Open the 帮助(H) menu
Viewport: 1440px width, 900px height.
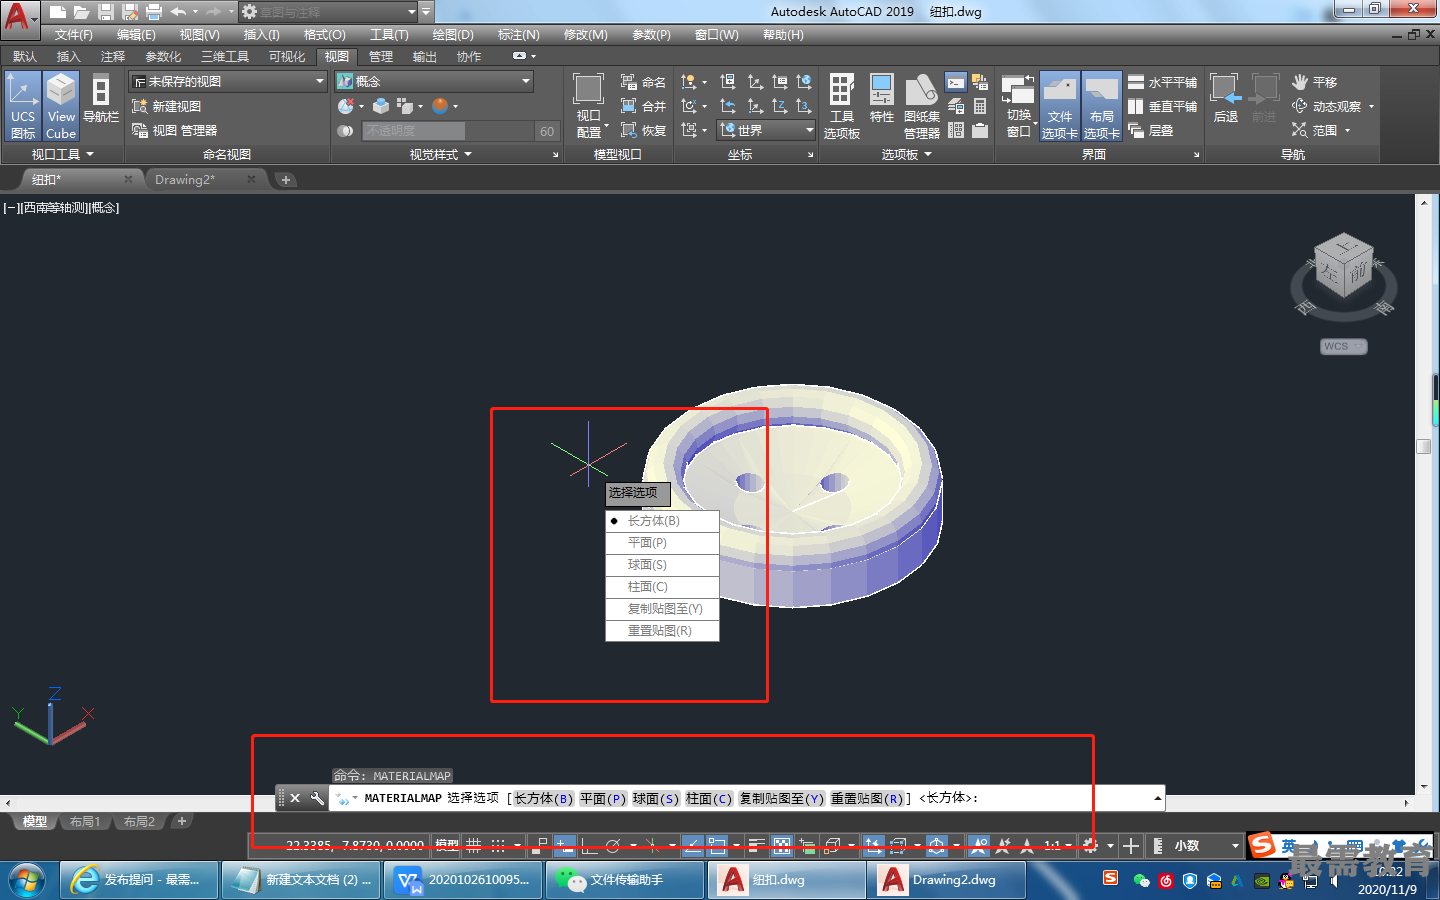tap(783, 35)
